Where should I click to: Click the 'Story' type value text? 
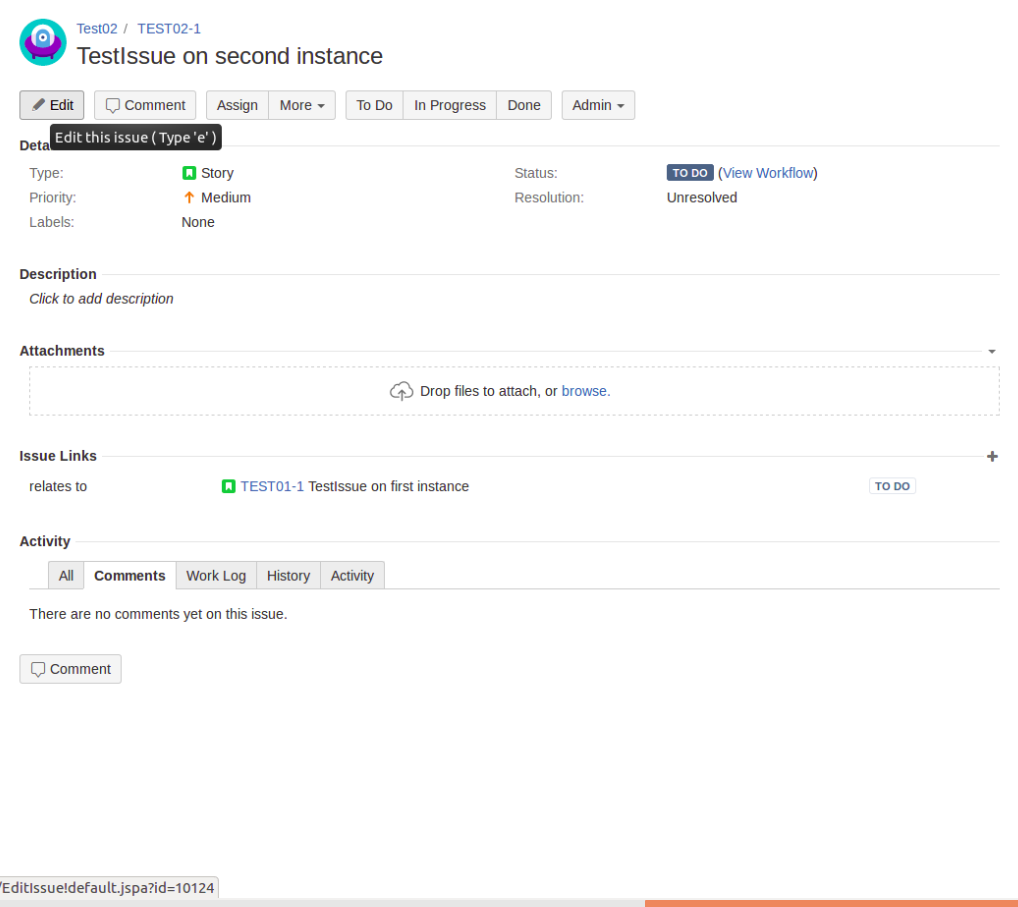click(217, 173)
